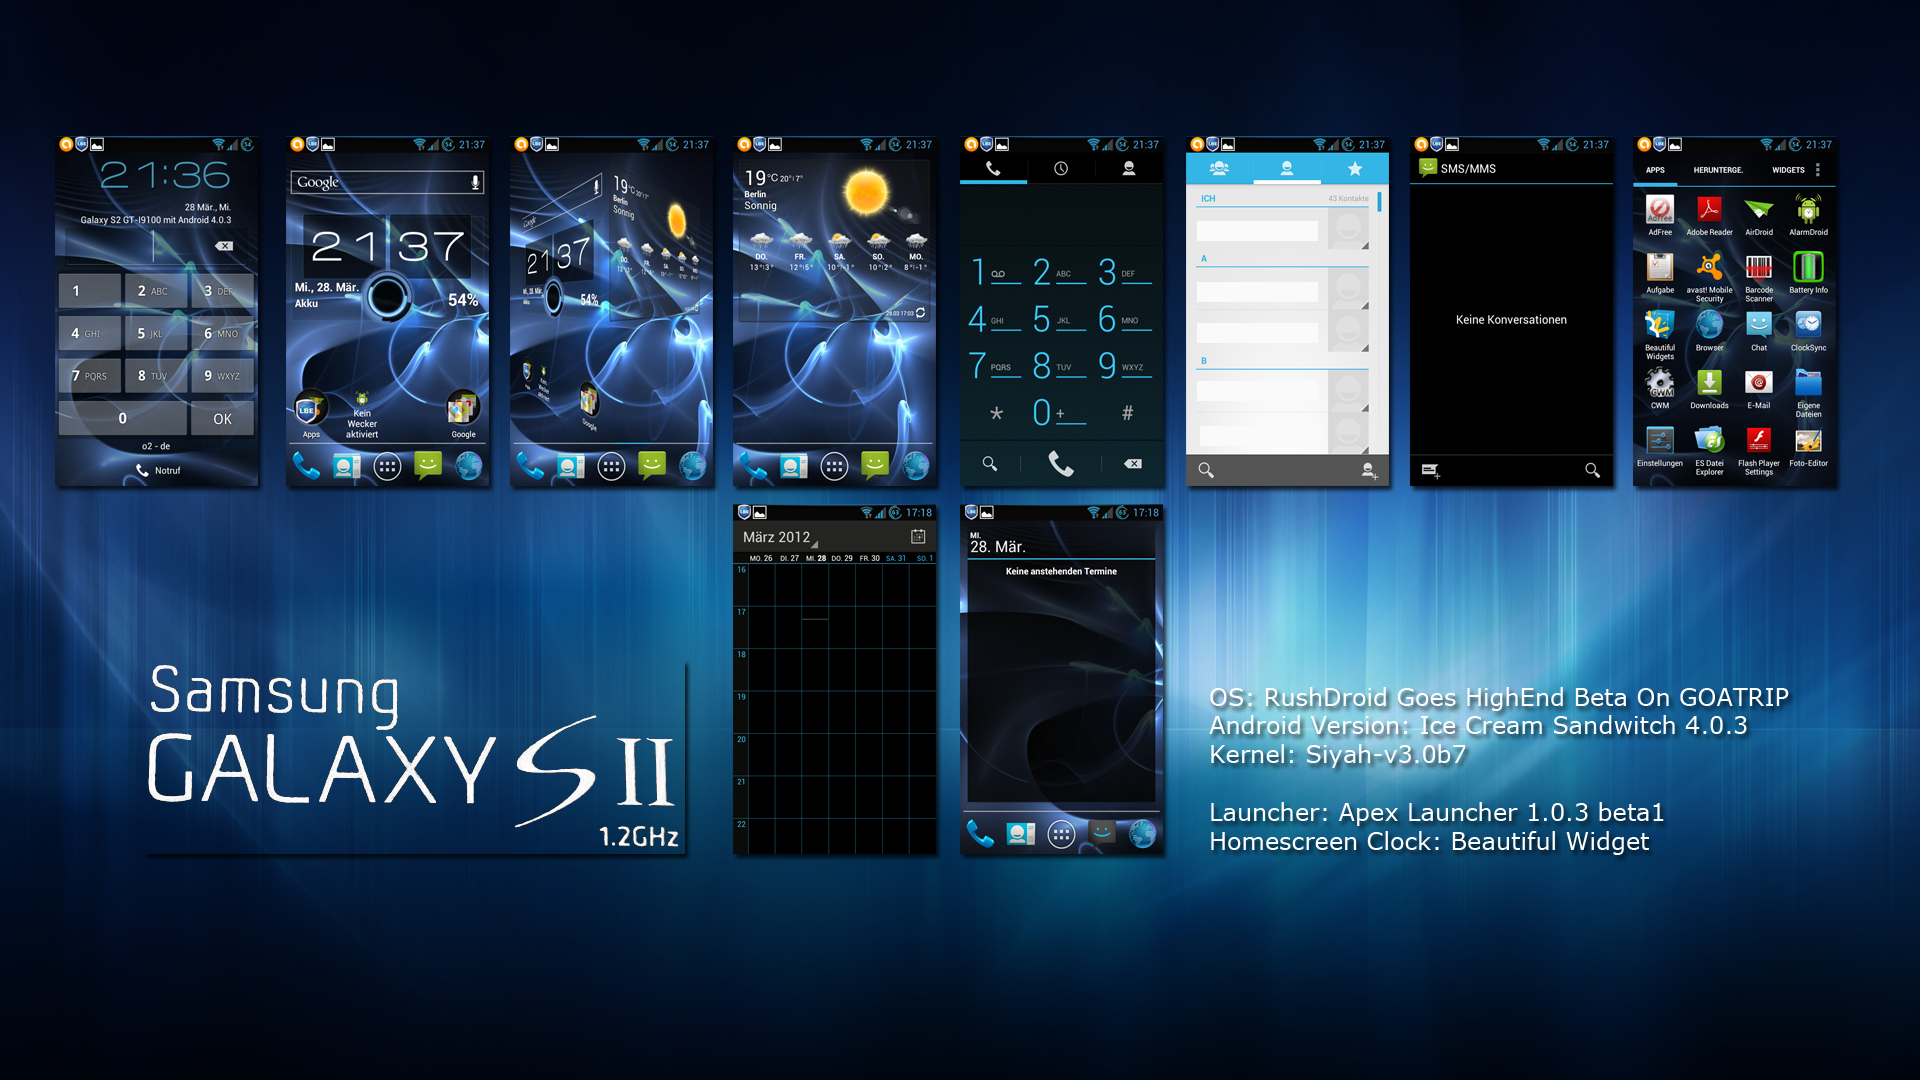This screenshot has height=1080, width=1920.
Task: Open the groups tab in the contacts screen
Action: coord(1219,169)
